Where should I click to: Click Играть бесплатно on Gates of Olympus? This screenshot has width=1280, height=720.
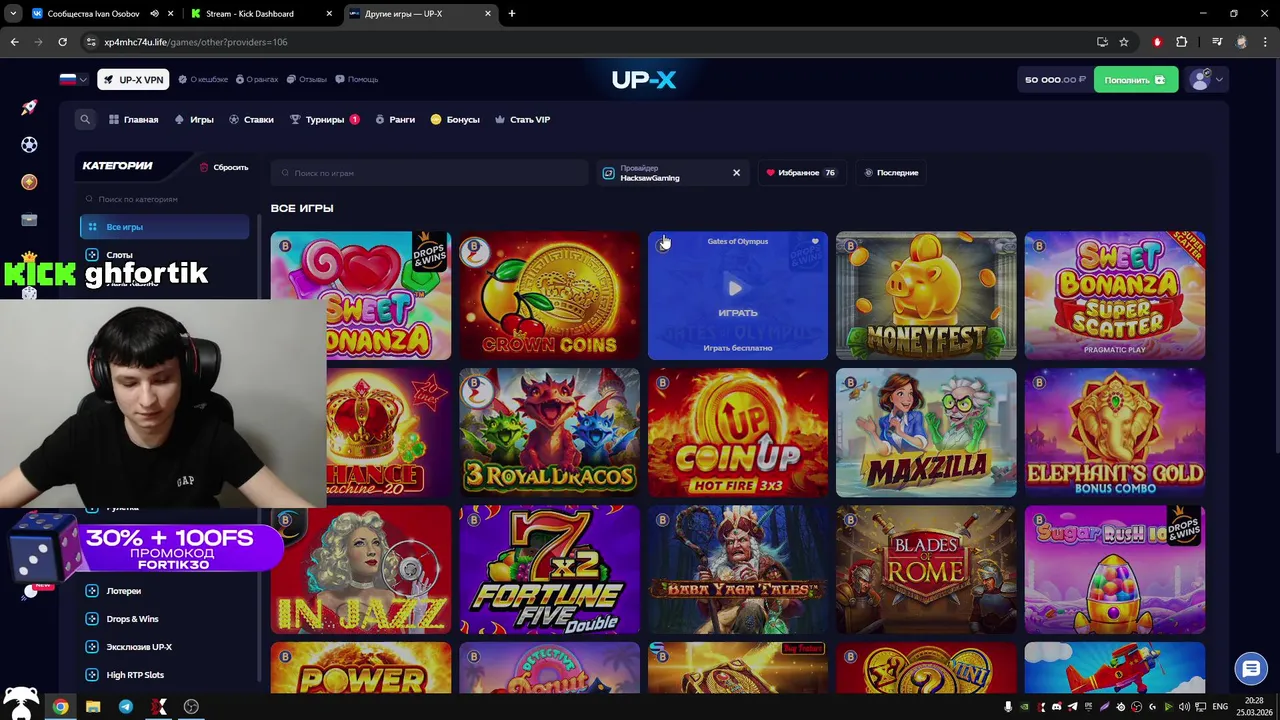click(x=738, y=348)
